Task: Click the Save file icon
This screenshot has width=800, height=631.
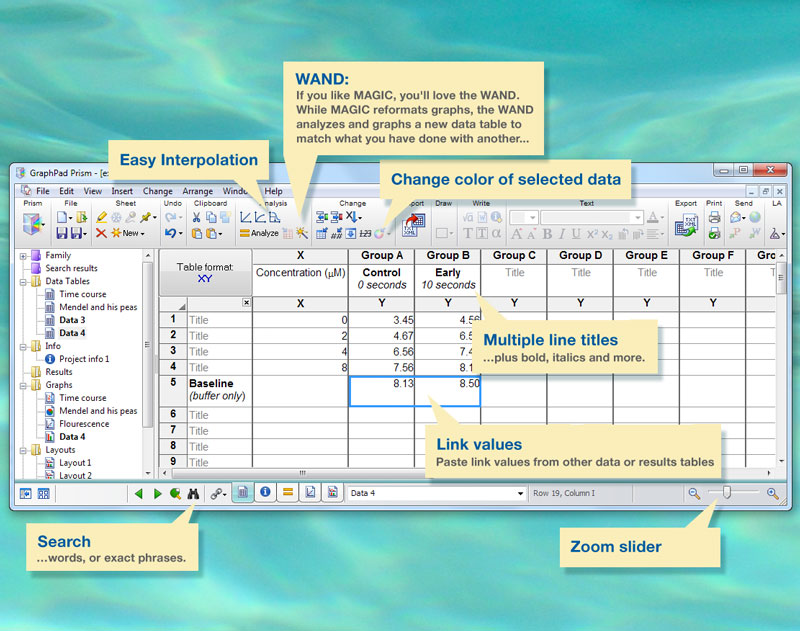Action: [62, 234]
